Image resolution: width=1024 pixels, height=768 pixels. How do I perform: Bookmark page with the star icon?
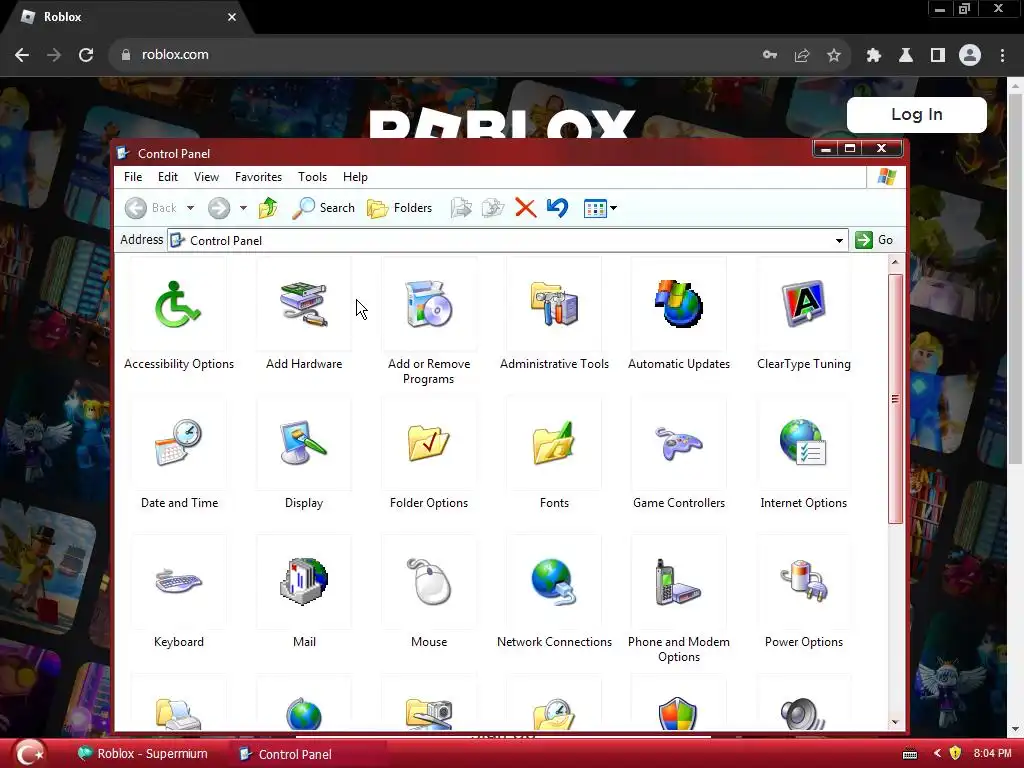[833, 56]
